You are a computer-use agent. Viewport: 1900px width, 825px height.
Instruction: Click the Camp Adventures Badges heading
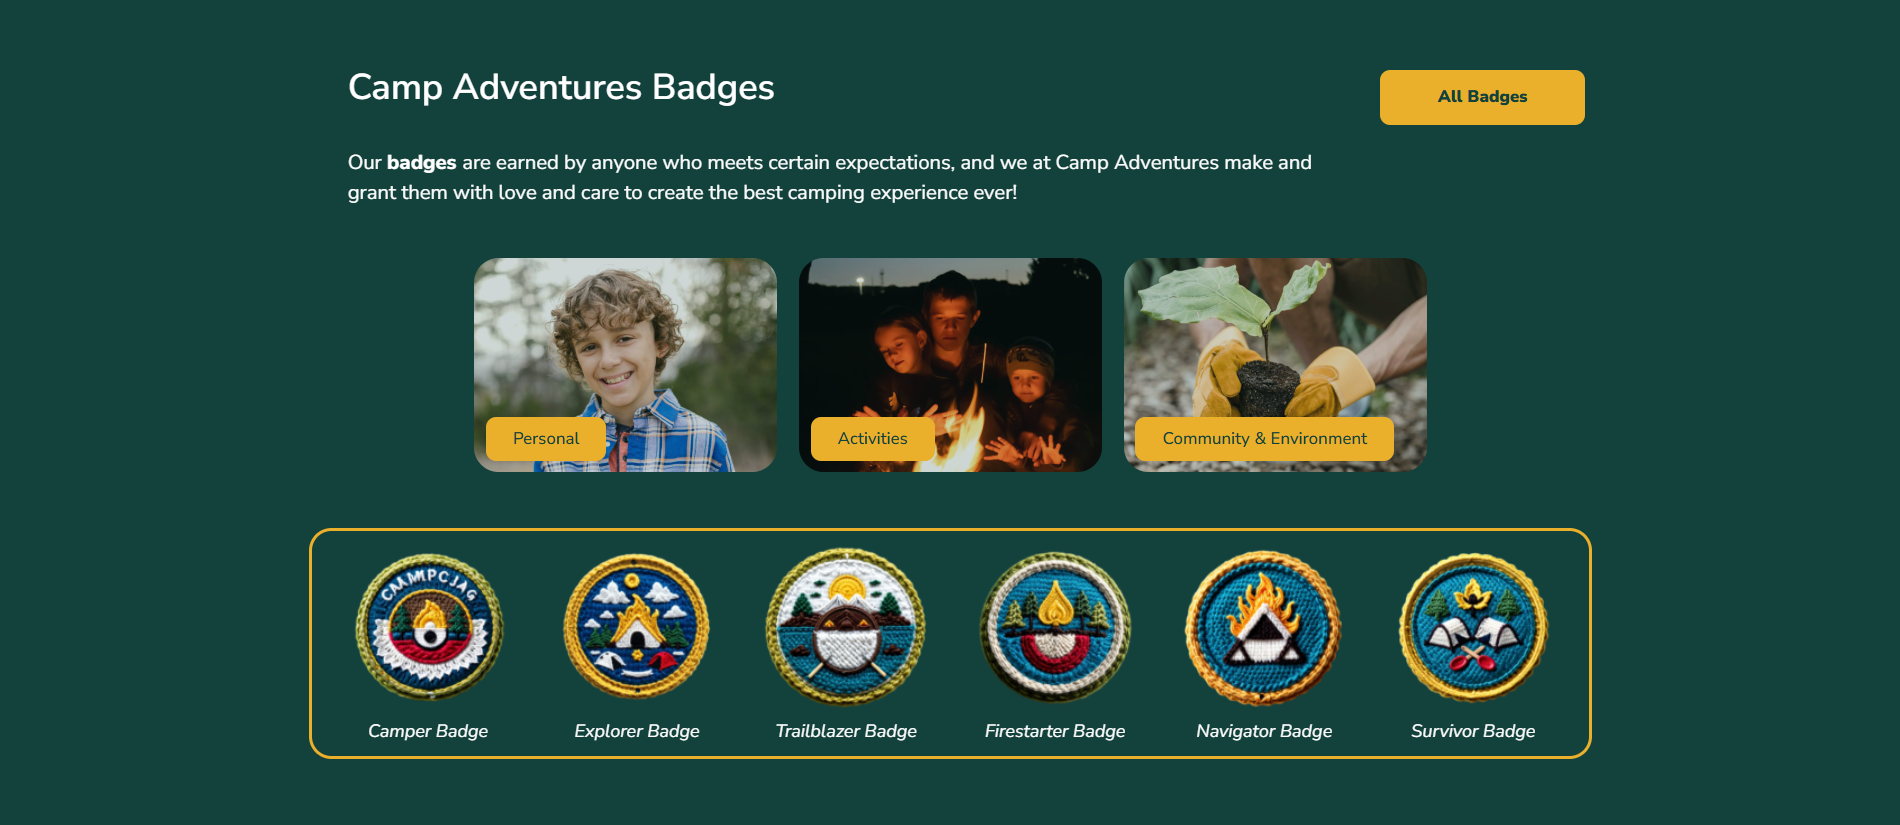[561, 88]
